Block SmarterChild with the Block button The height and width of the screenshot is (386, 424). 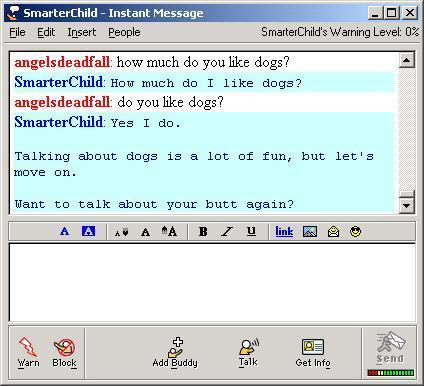pos(64,352)
